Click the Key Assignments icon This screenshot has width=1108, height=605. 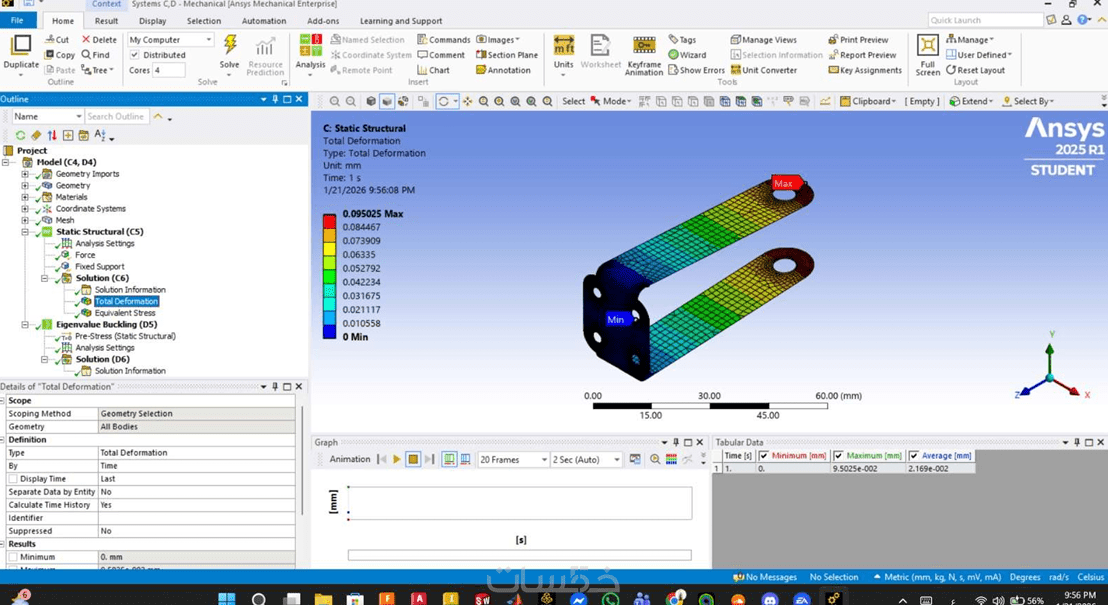coord(833,70)
